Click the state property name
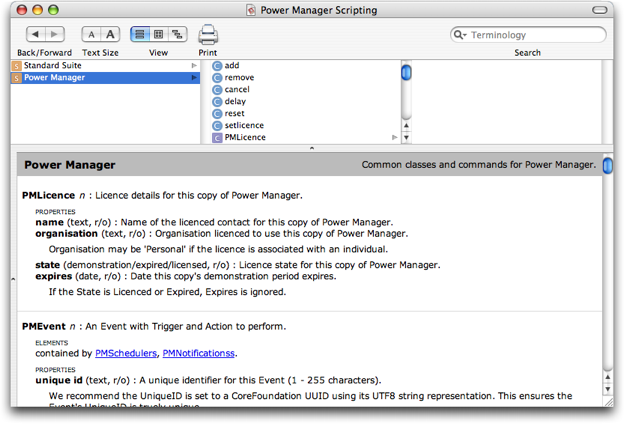624x424 pixels. tap(47, 265)
